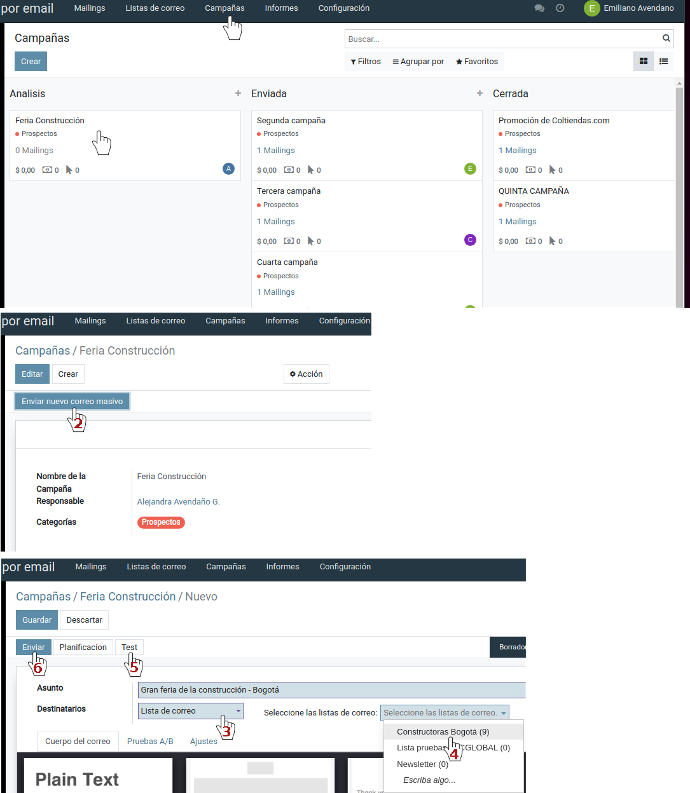Open the Ajustes tab

[203, 741]
